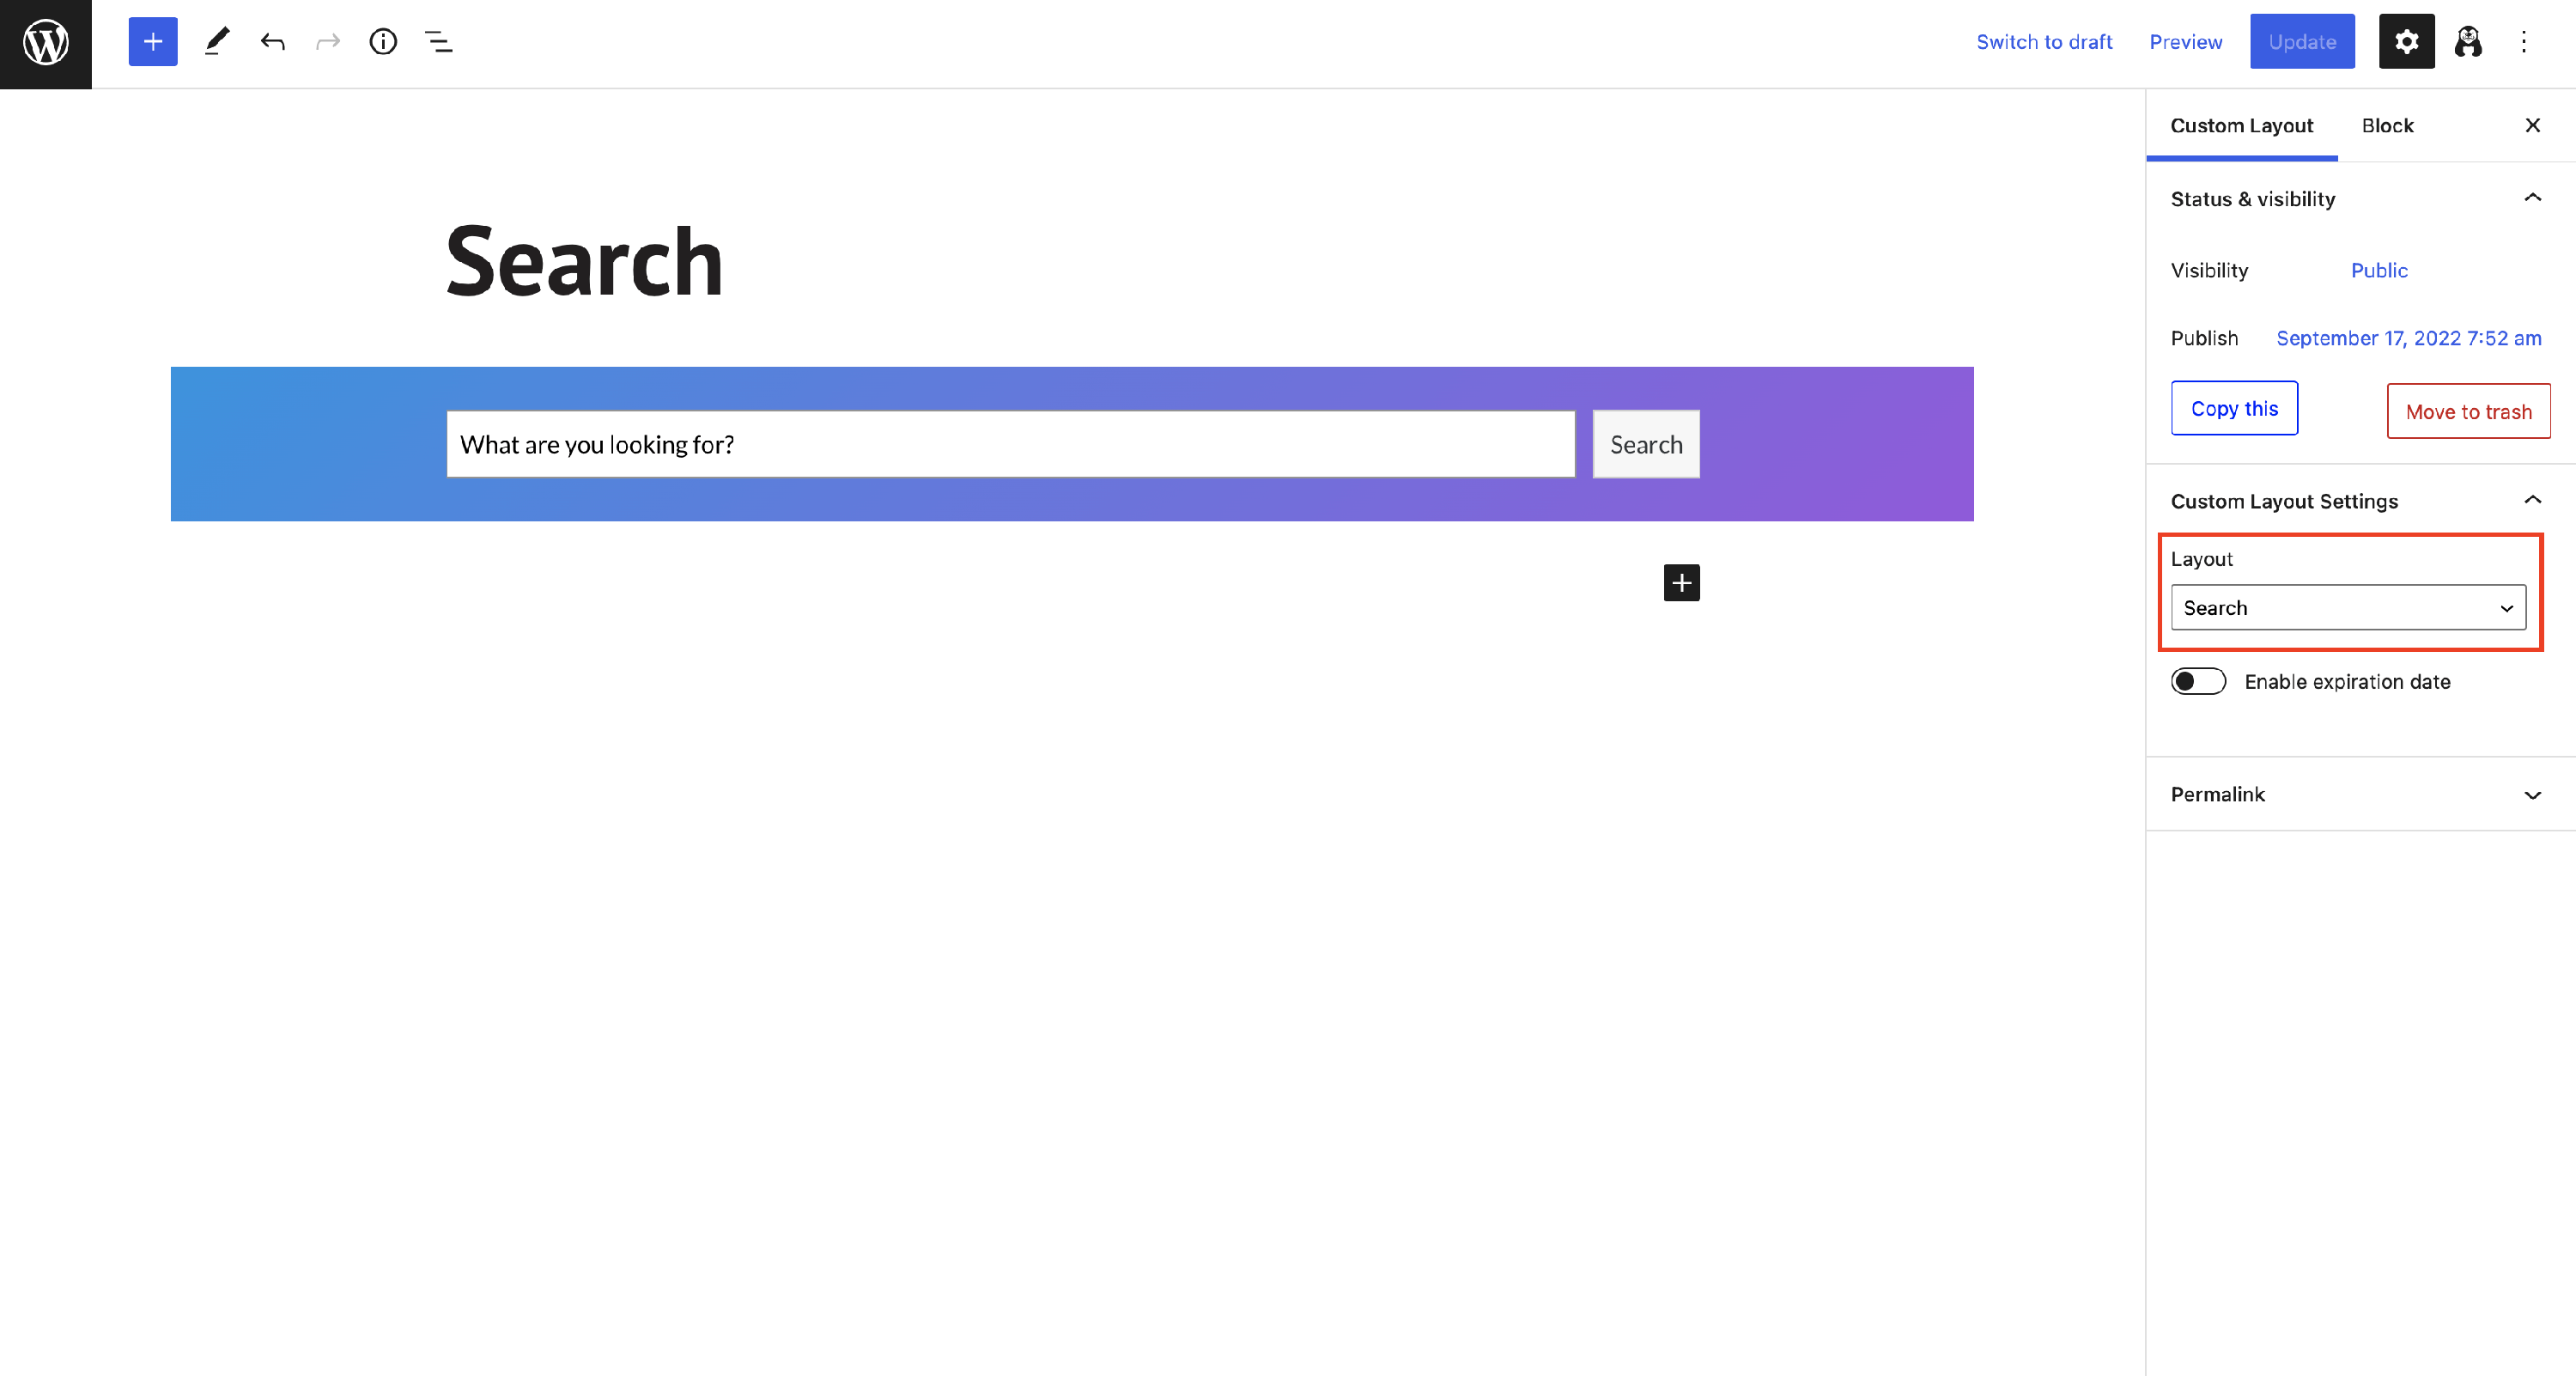This screenshot has width=2576, height=1376.
Task: Add a block with the black plus
Action: coord(1681,582)
